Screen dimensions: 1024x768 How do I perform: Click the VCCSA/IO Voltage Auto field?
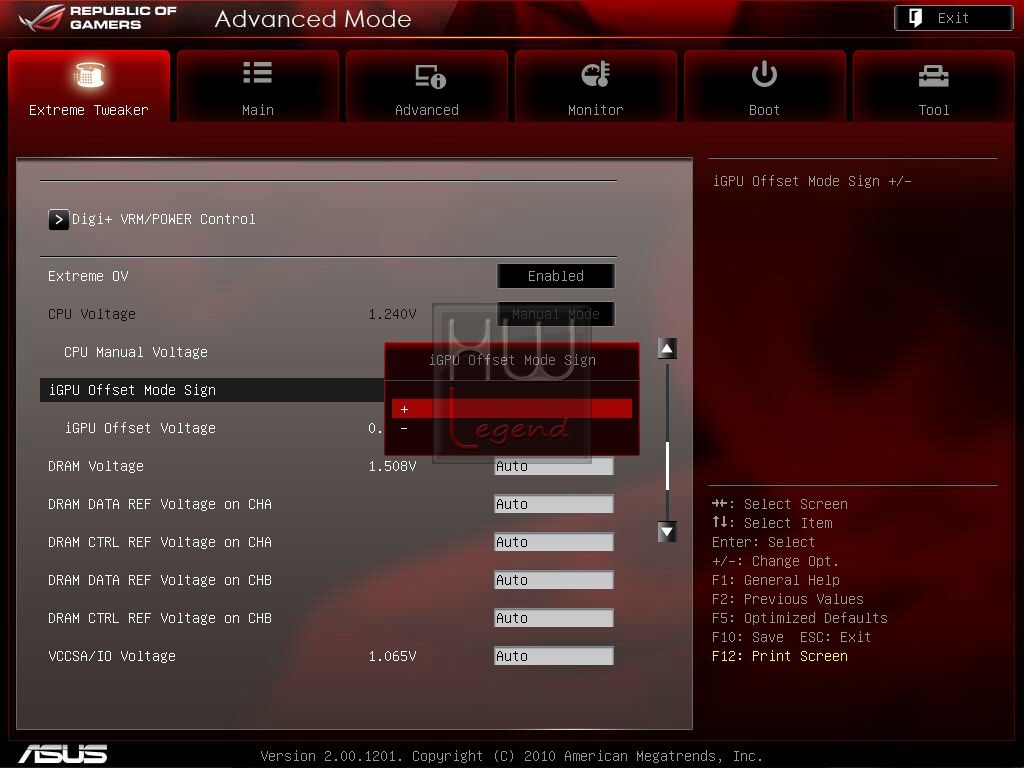553,656
